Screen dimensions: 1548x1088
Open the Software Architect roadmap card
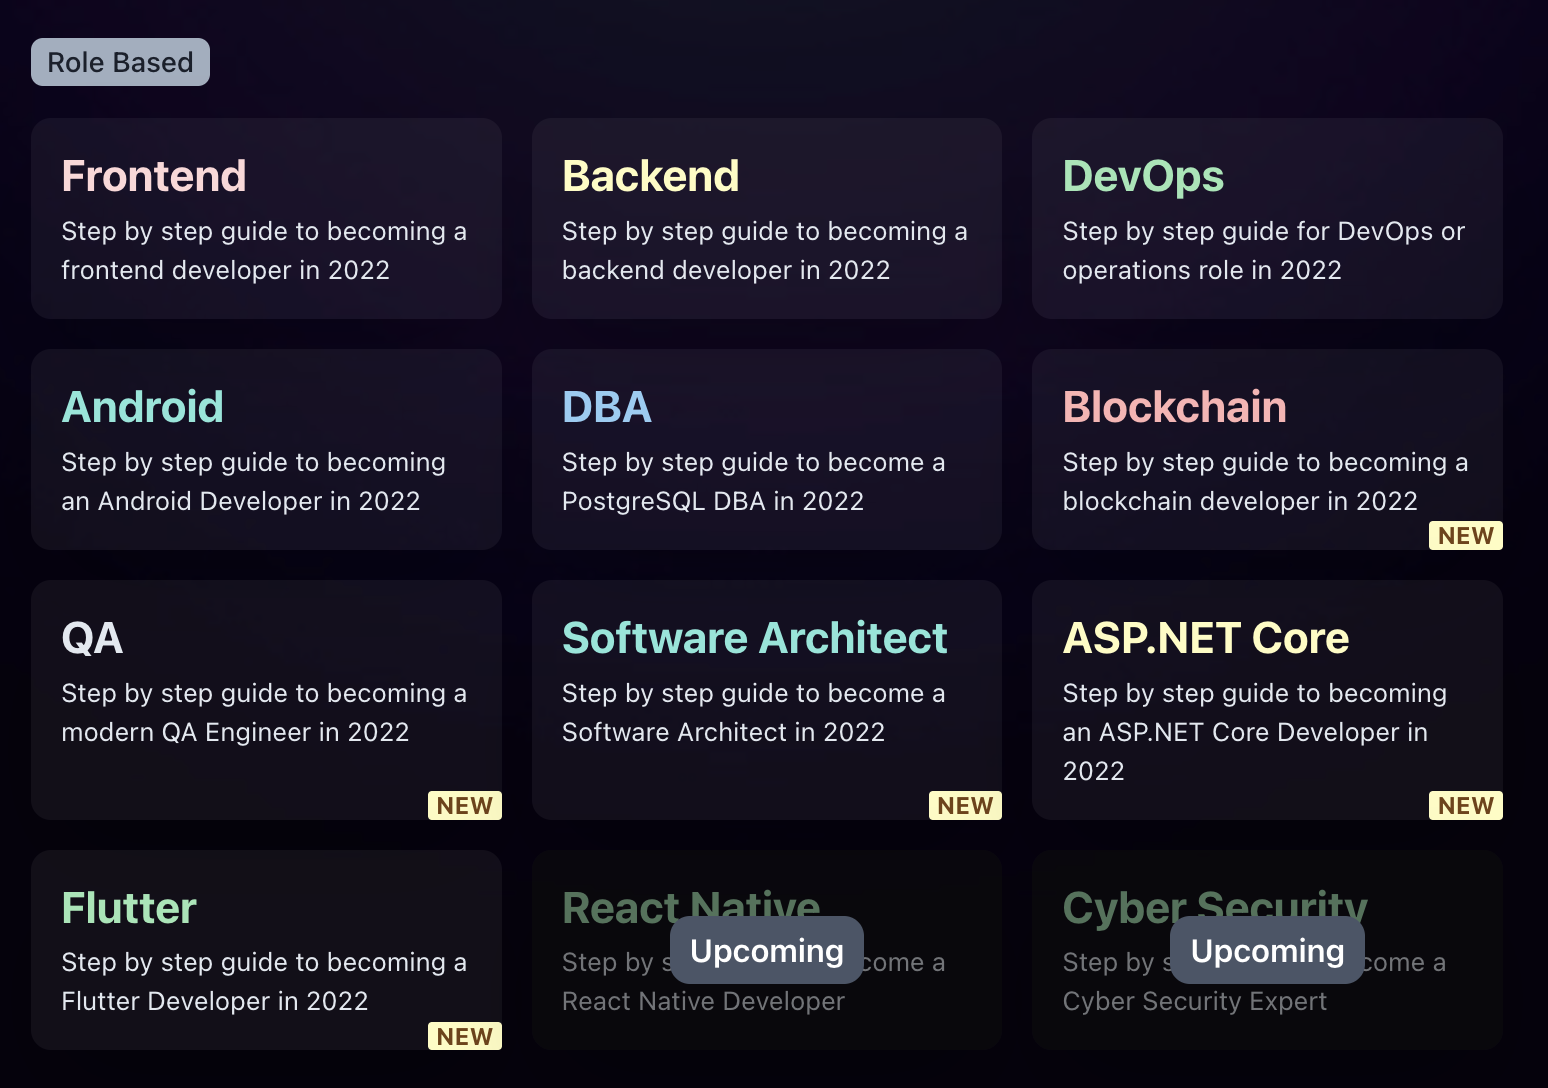[767, 700]
